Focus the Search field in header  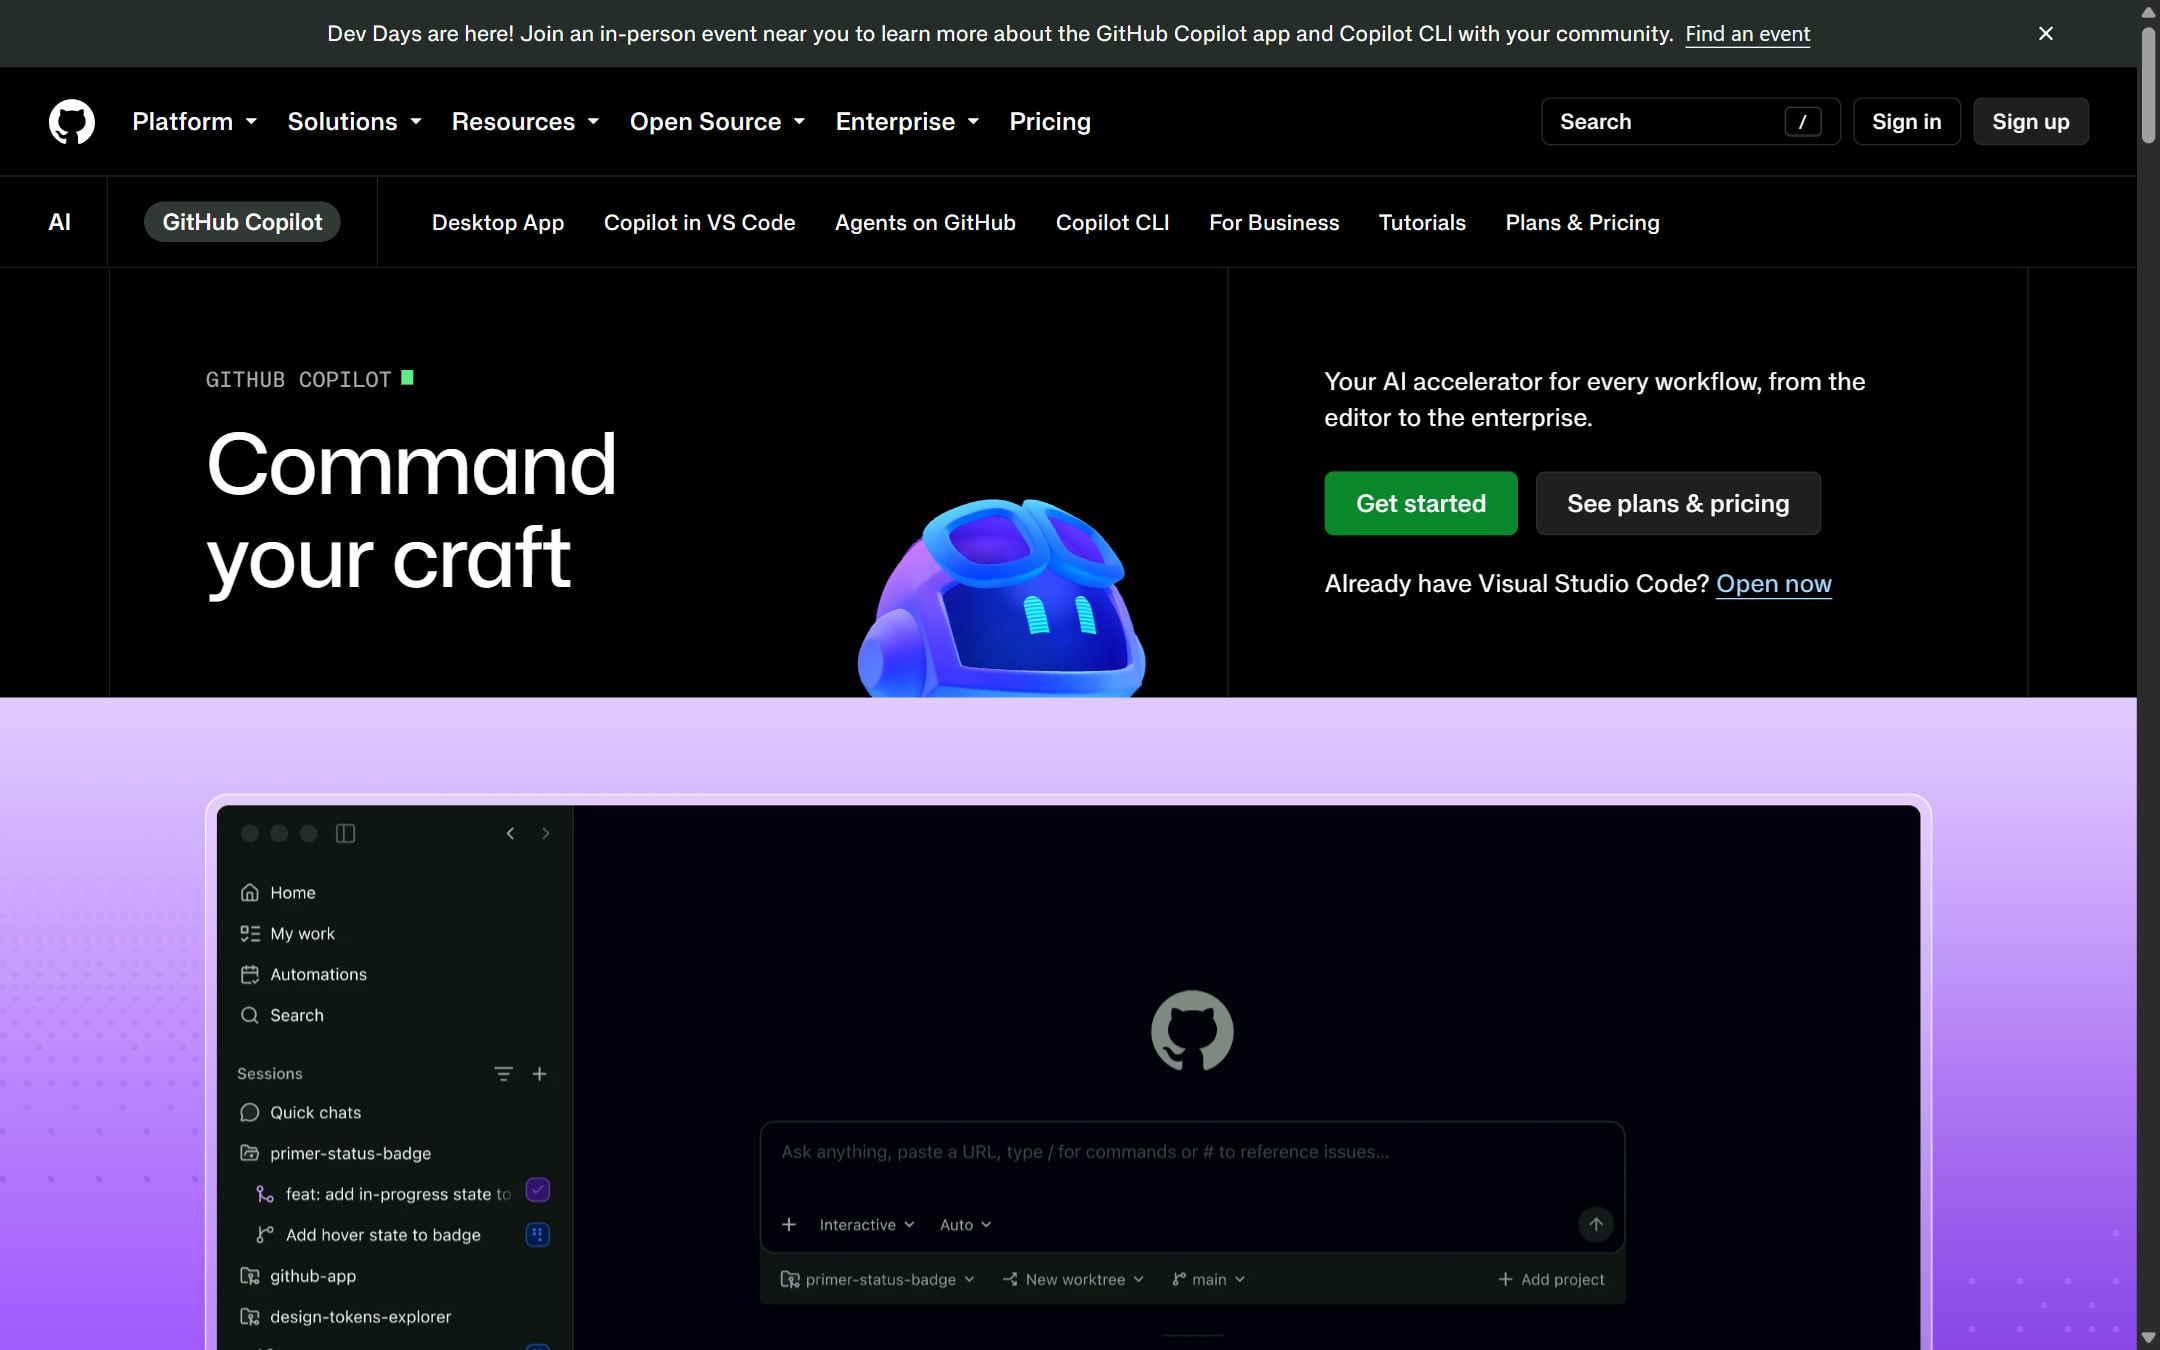click(1690, 121)
